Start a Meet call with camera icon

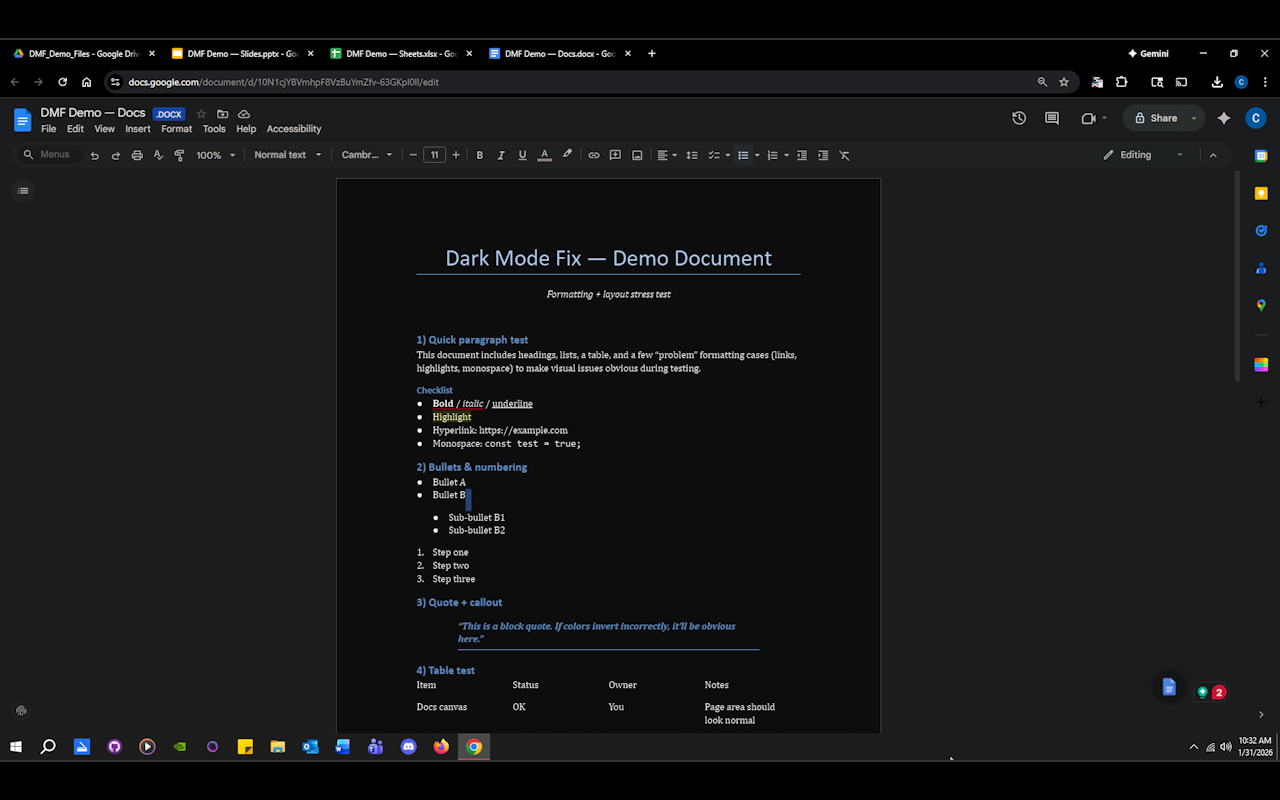[x=1088, y=118]
